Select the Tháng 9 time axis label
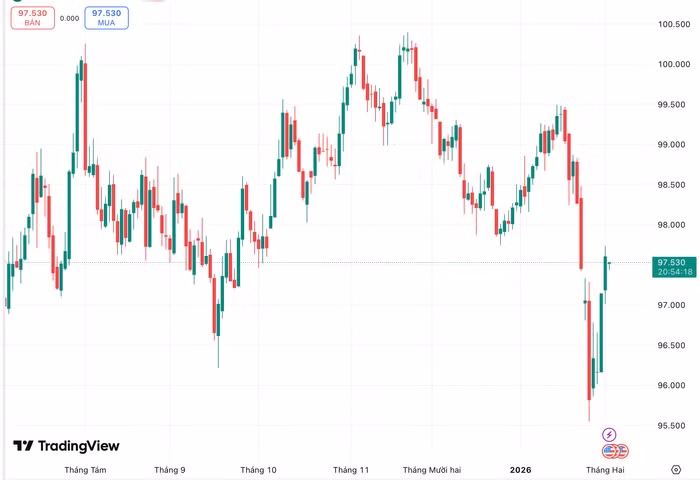The height and width of the screenshot is (480, 700). point(170,470)
